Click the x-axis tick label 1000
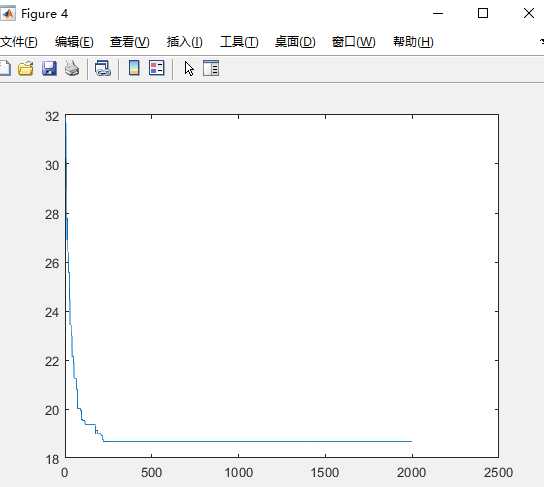This screenshot has width=544, height=487. tap(238, 473)
